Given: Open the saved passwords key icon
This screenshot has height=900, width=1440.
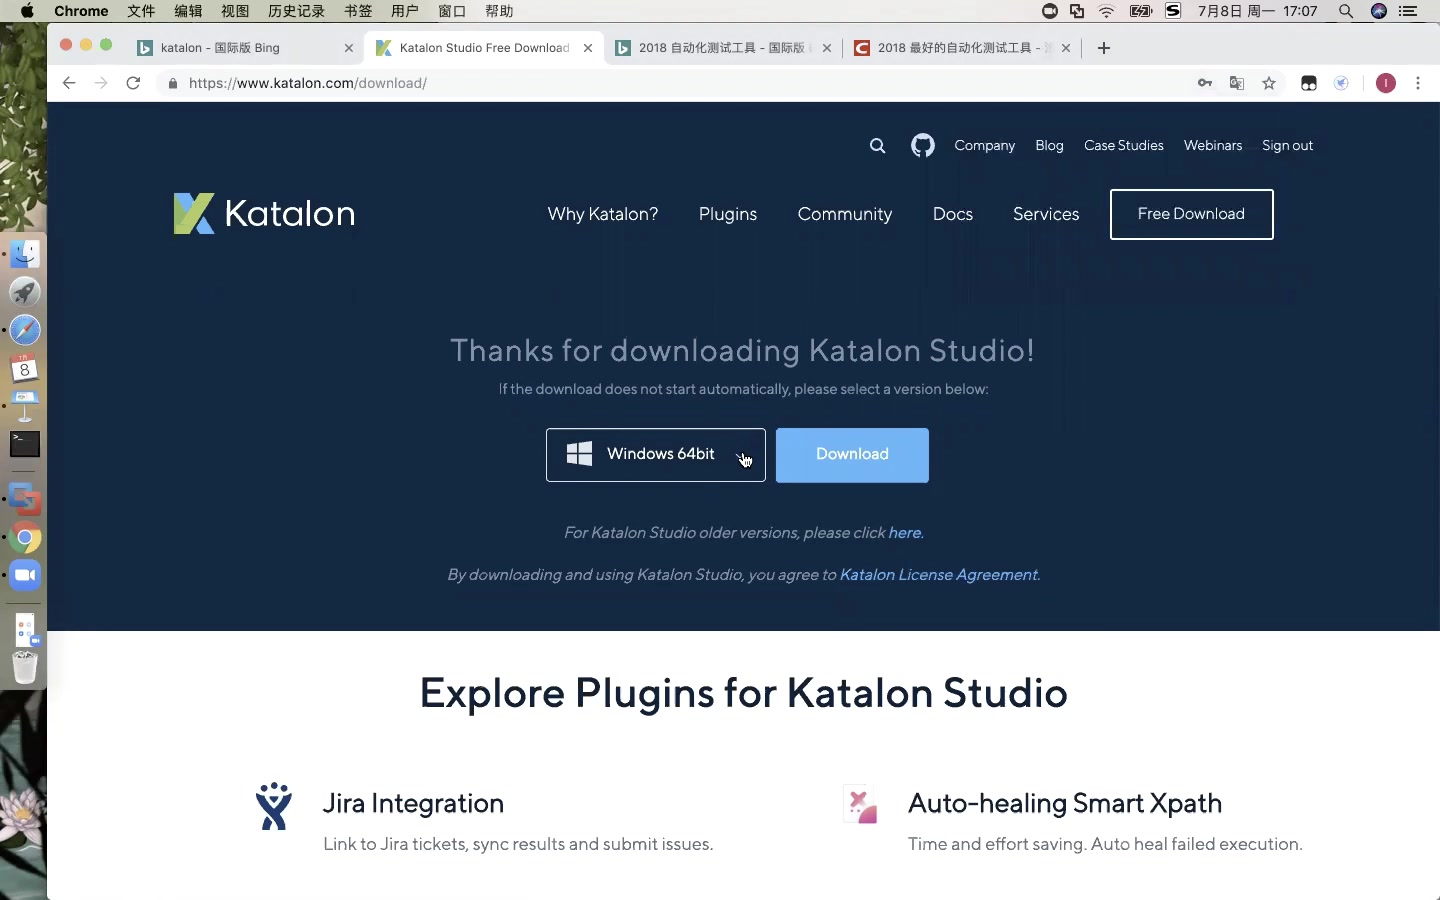Looking at the screenshot, I should 1205,83.
